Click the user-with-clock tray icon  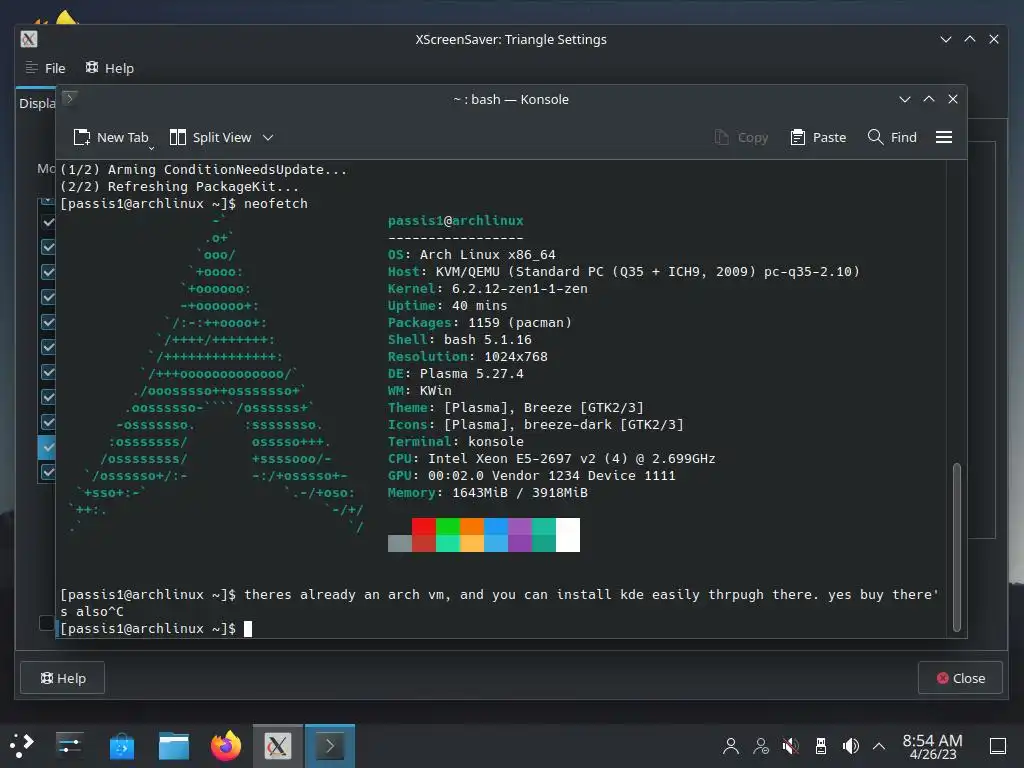click(761, 746)
